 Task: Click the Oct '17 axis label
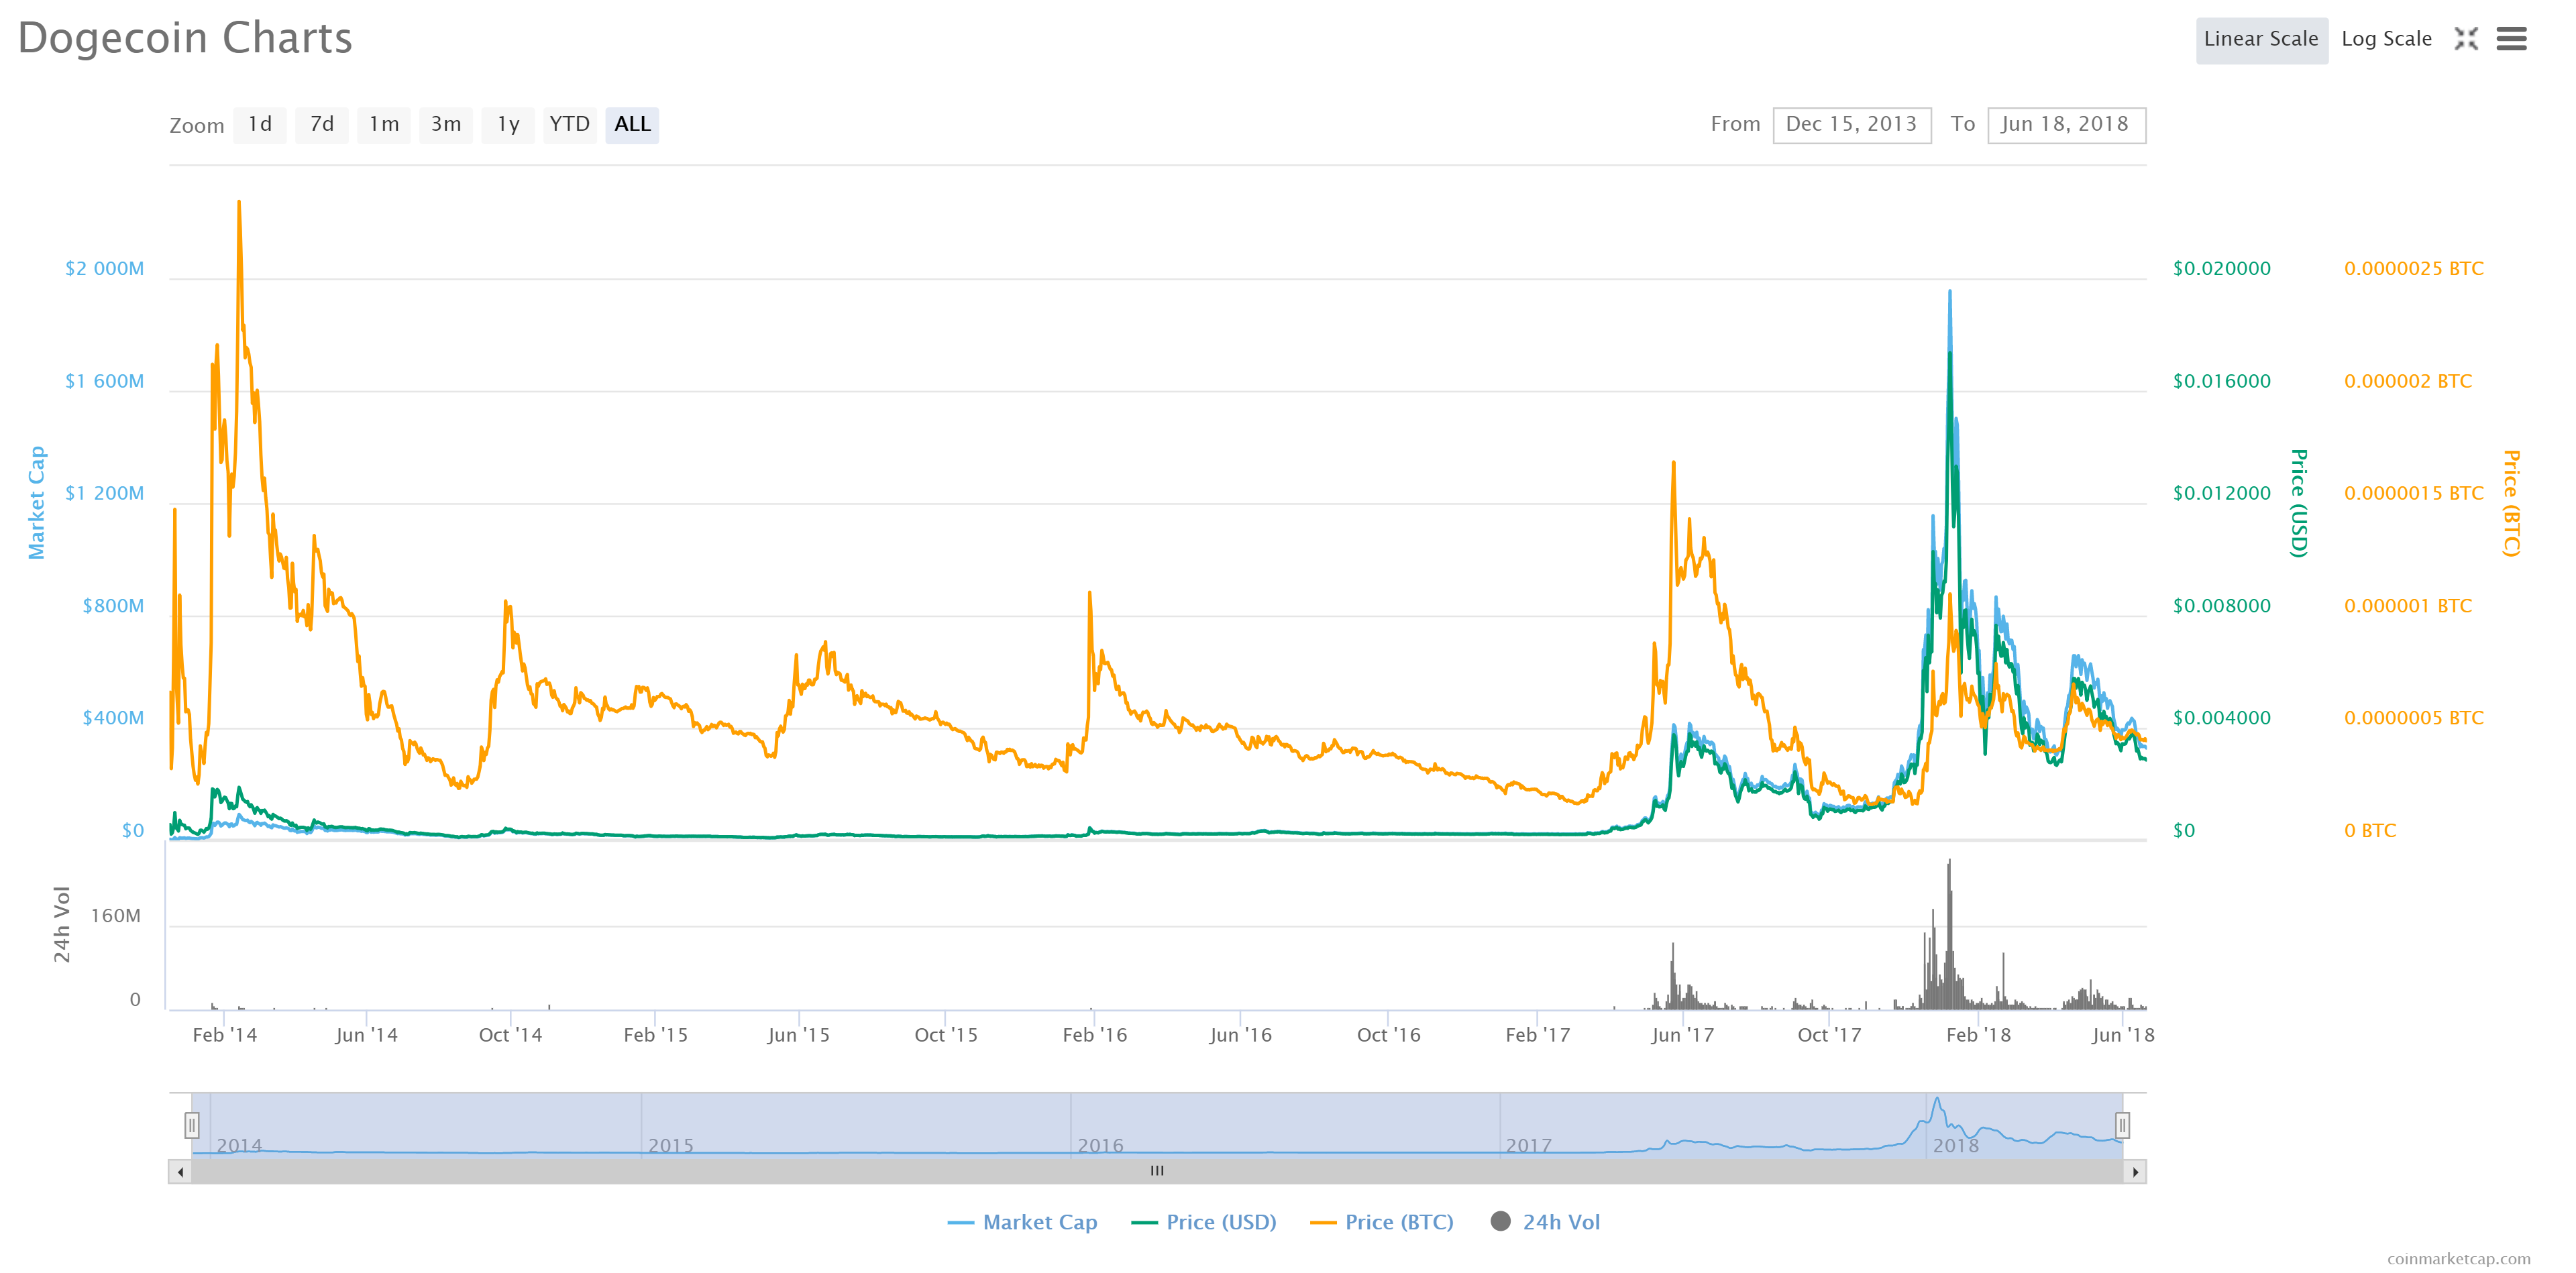[x=1830, y=1036]
